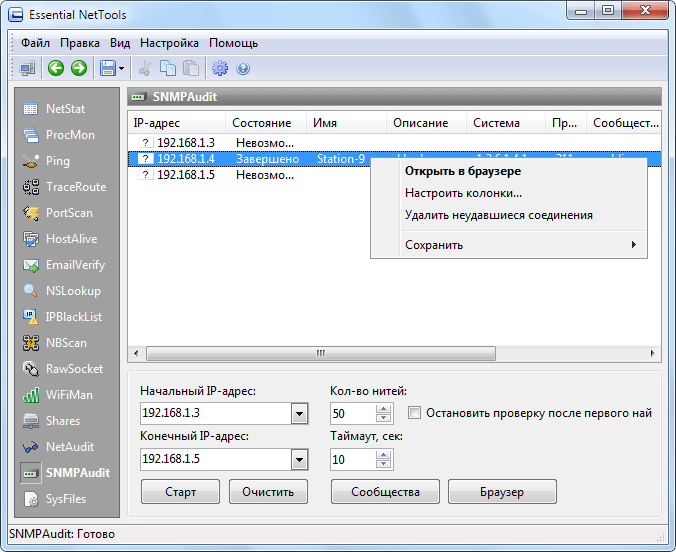
Task: Enable 'Остановить проверку после первого' checkbox
Action: [414, 413]
